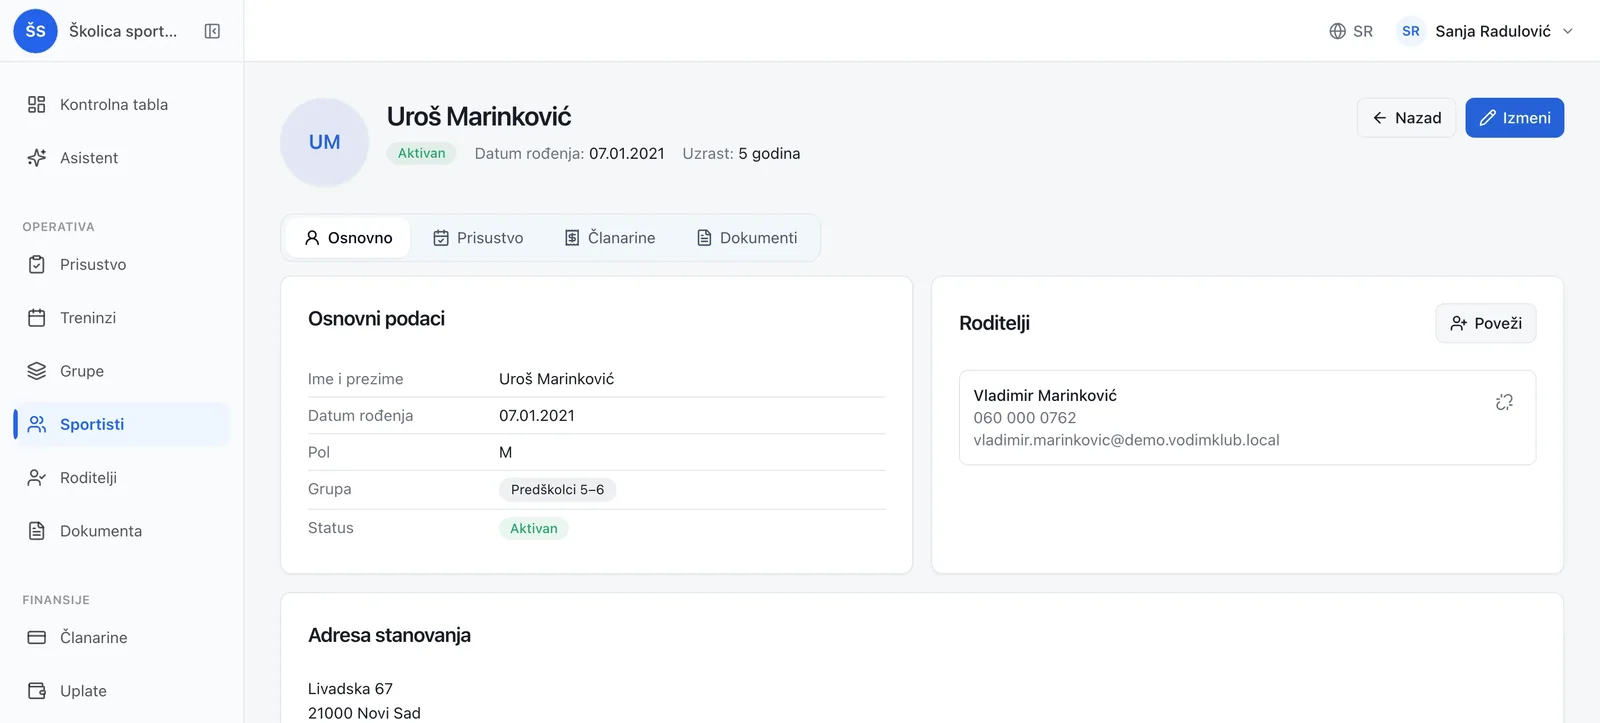The width and height of the screenshot is (1600, 723).
Task: Click the parent email vladimir.marinkovic@demo.vodimklub.local
Action: [1126, 440]
